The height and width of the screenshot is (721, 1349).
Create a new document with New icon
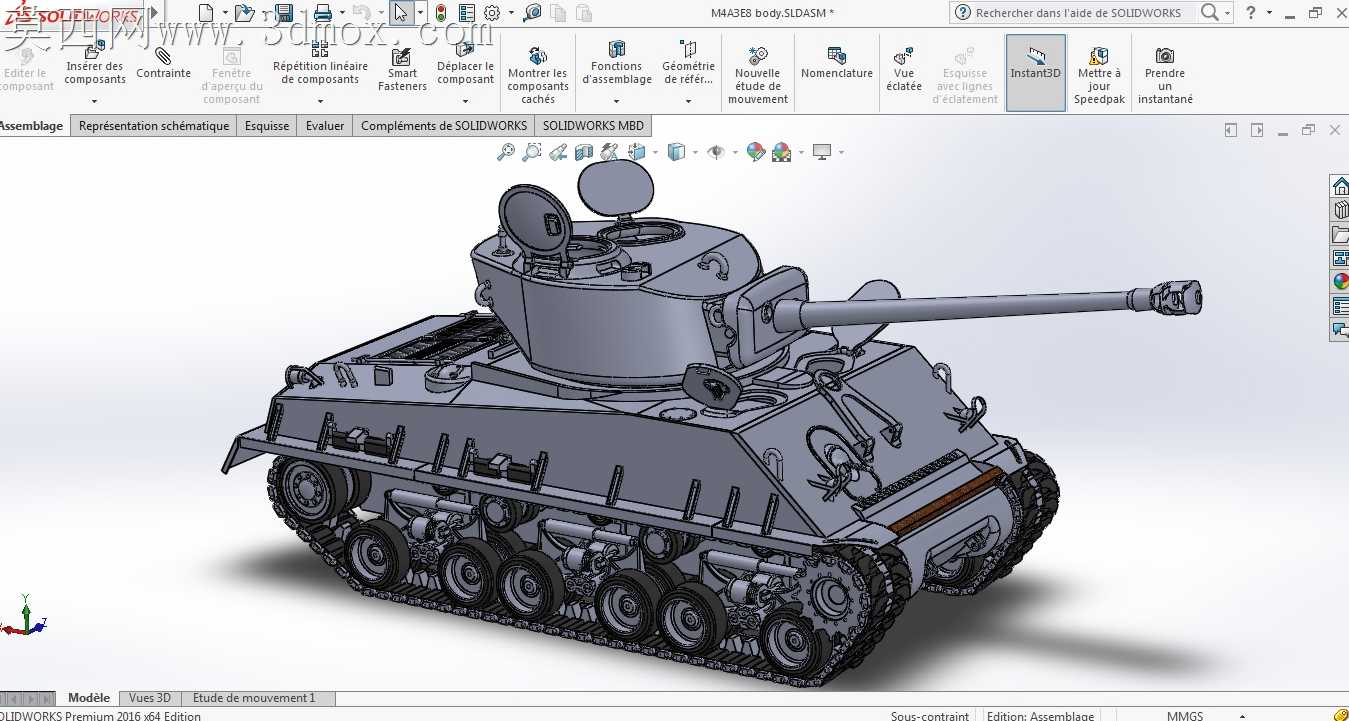coord(206,12)
